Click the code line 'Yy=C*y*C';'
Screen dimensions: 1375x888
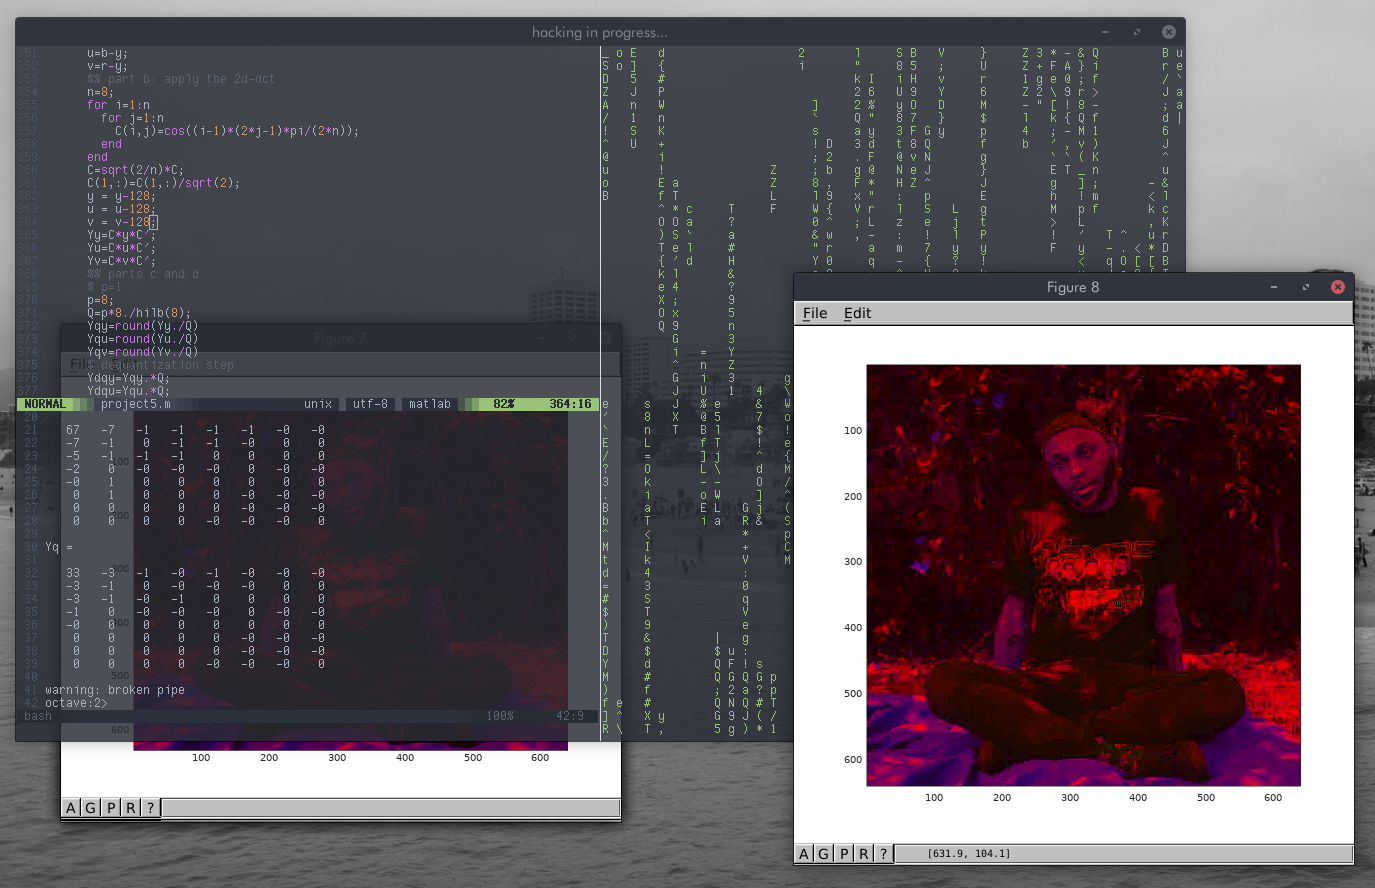point(121,235)
